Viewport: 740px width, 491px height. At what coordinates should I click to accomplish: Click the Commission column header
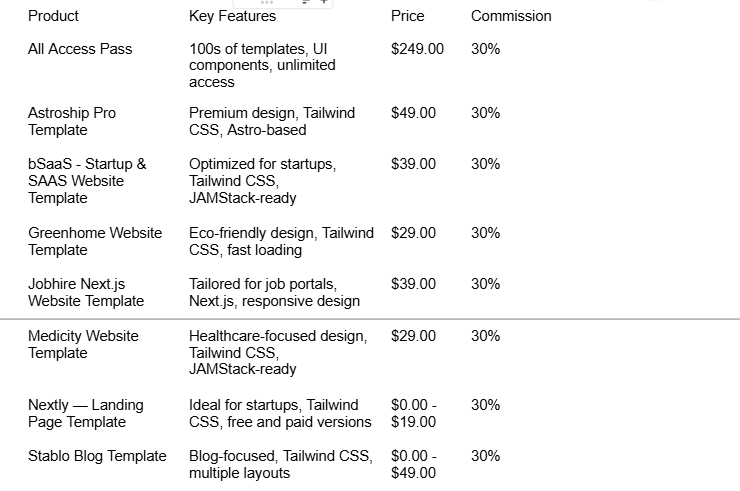click(x=511, y=16)
